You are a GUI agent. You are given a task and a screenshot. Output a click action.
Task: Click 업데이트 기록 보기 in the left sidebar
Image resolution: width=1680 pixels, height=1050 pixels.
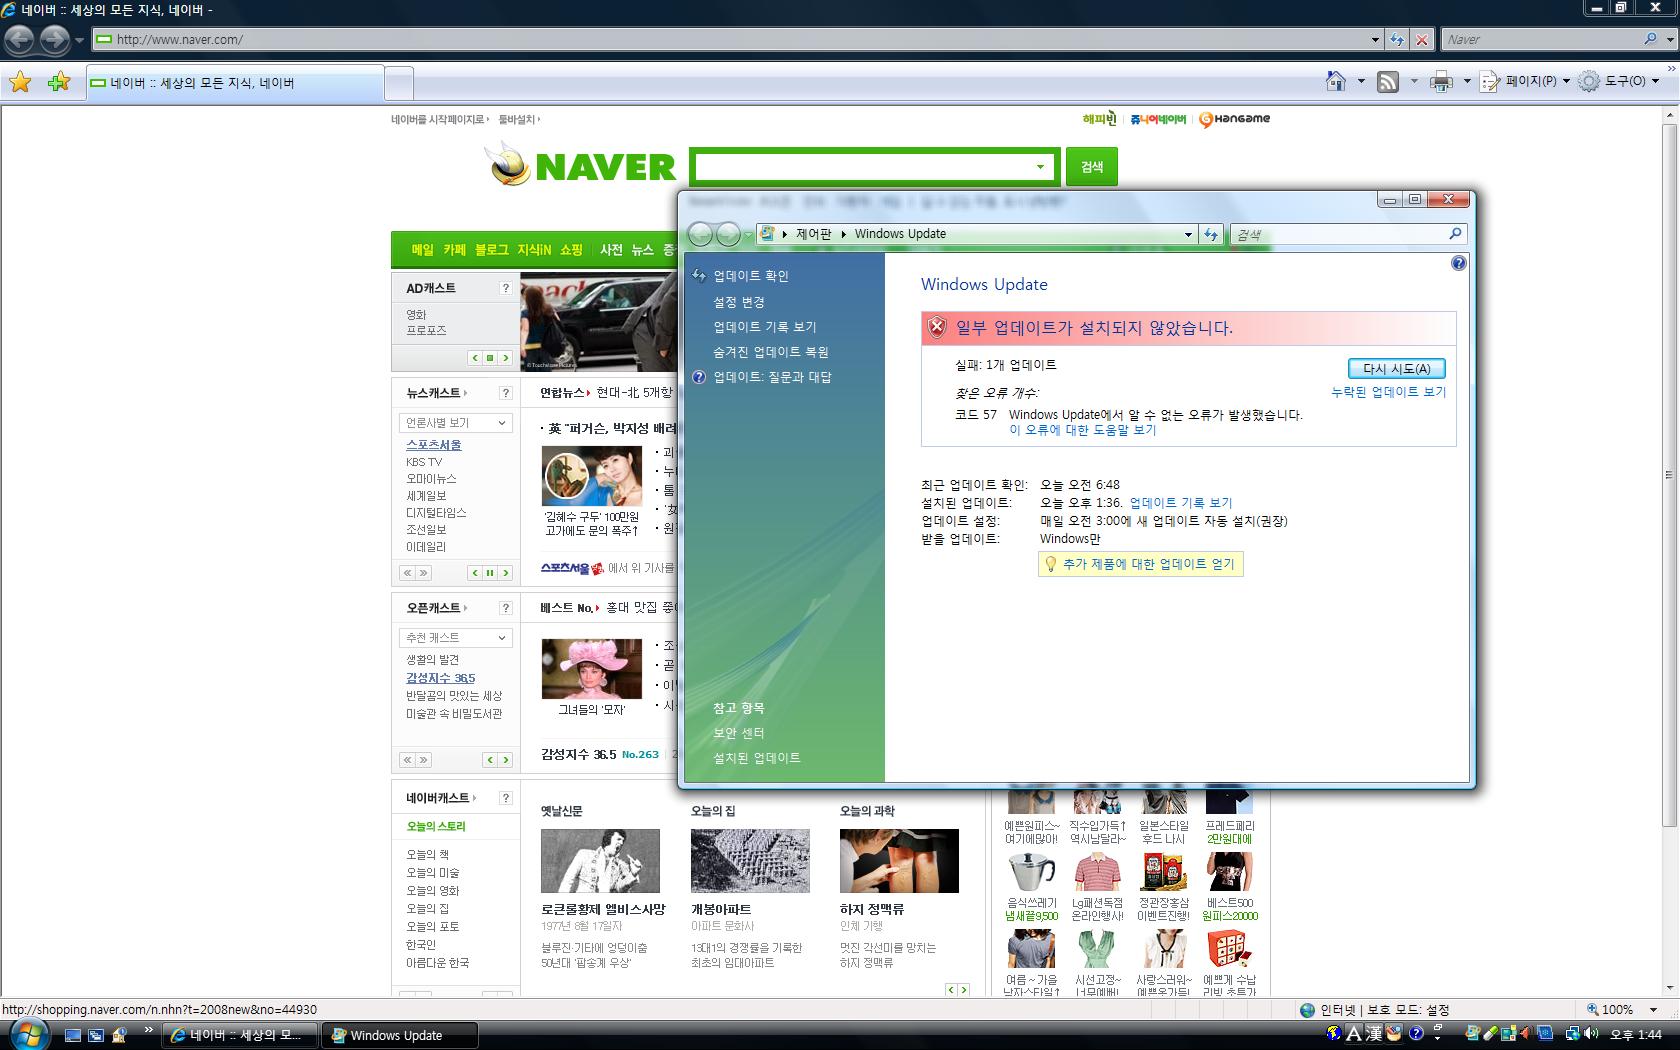pyautogui.click(x=764, y=327)
